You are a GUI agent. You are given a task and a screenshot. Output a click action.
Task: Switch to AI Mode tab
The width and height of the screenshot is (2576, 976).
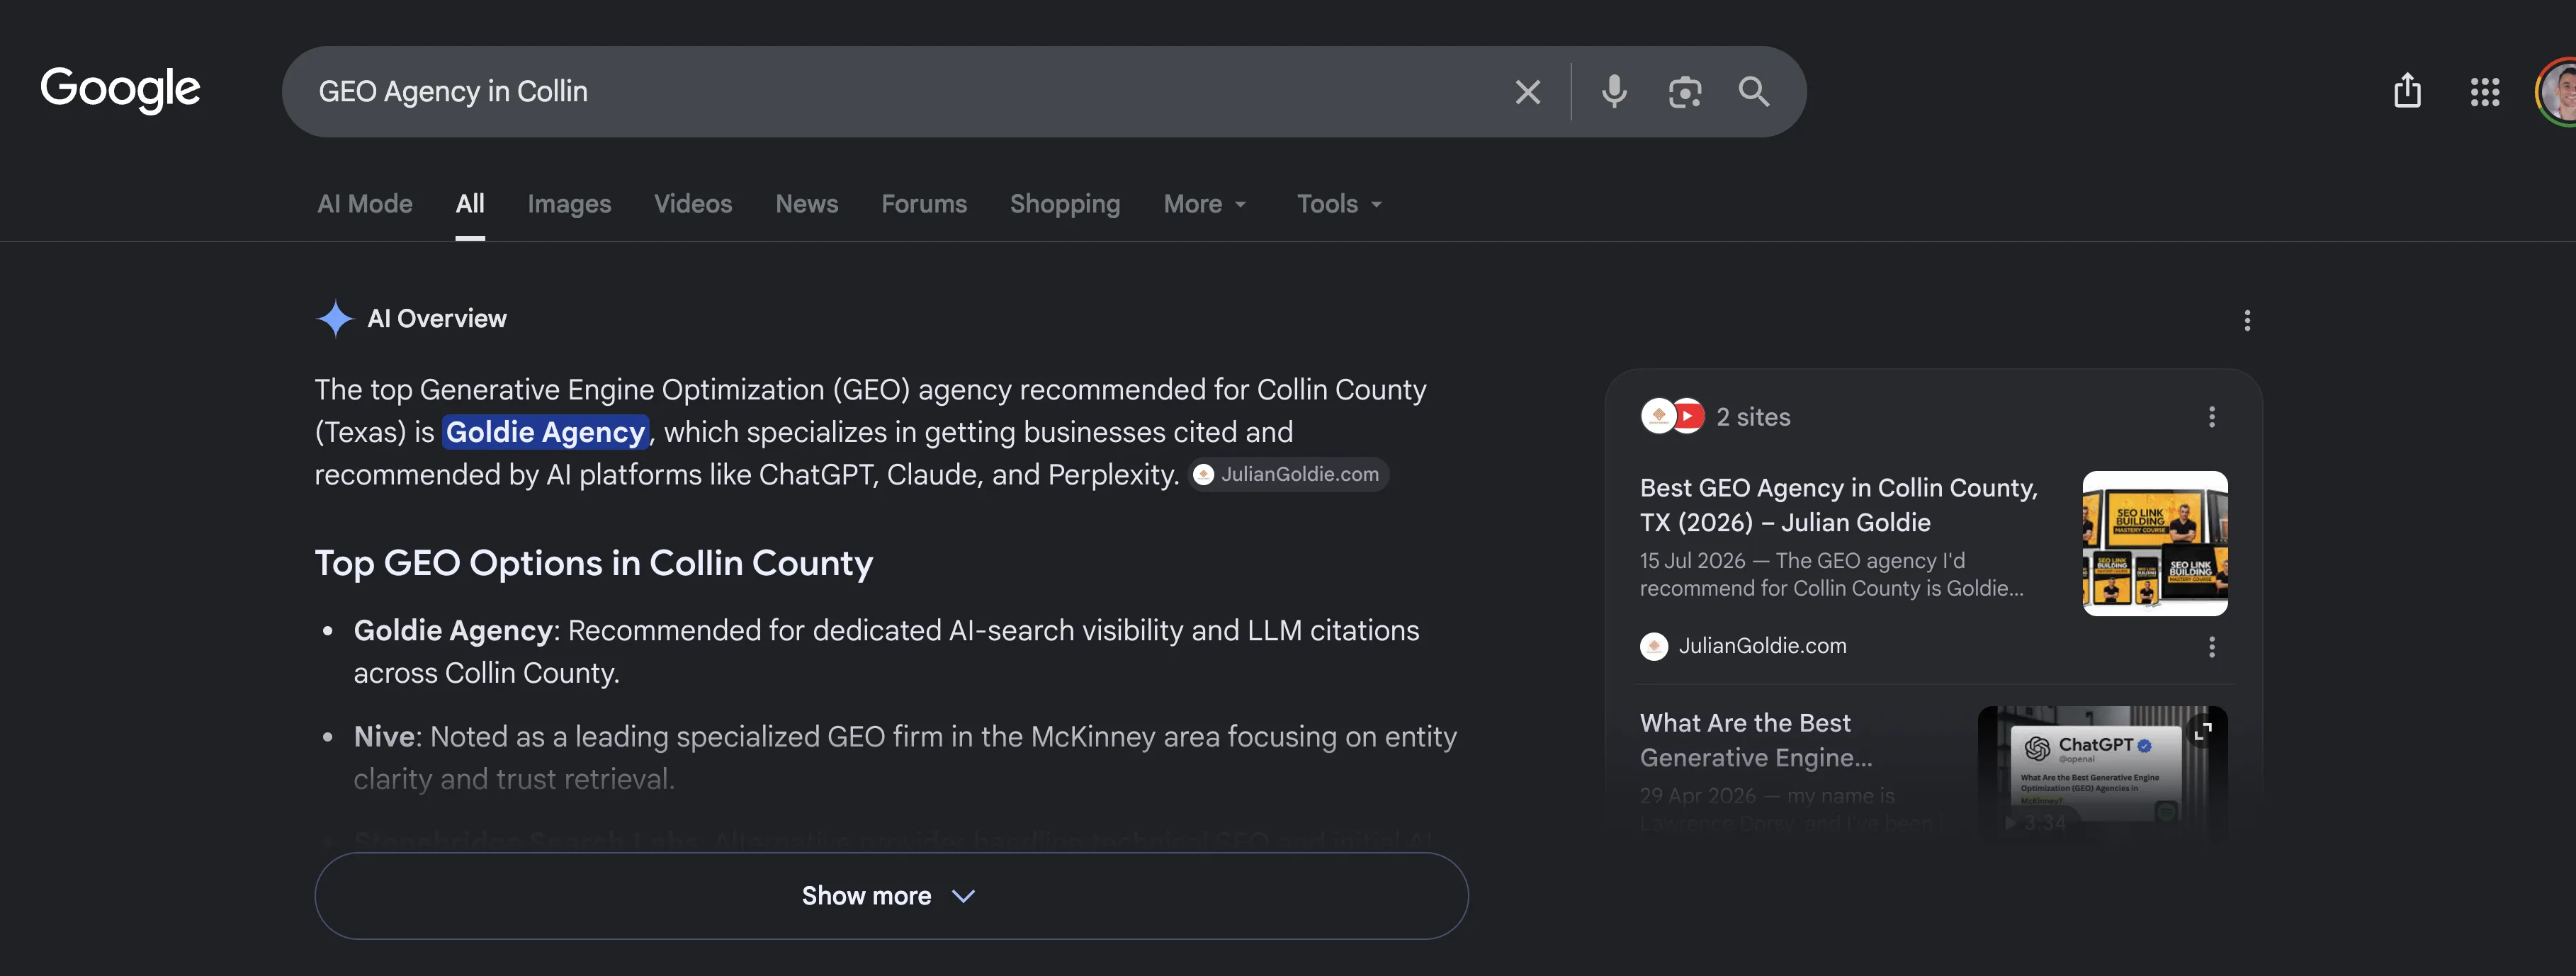point(365,204)
